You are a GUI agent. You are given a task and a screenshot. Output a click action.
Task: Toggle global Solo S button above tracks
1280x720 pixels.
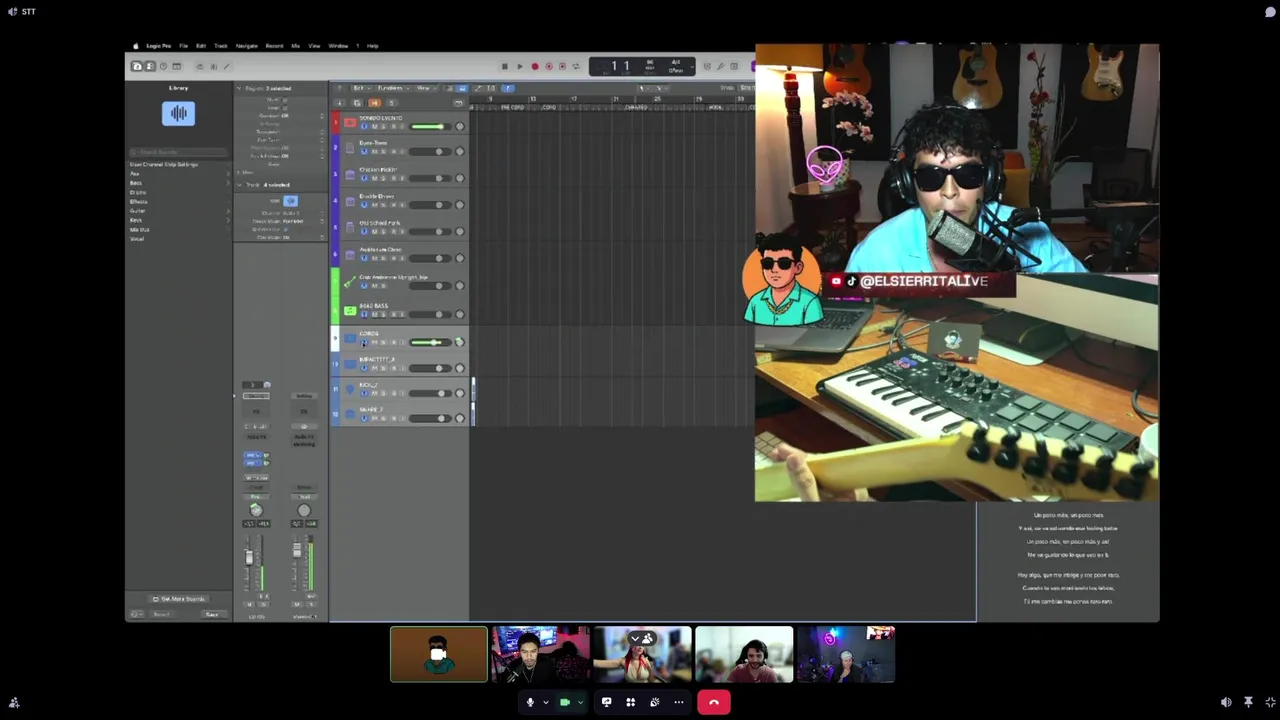[392, 102]
